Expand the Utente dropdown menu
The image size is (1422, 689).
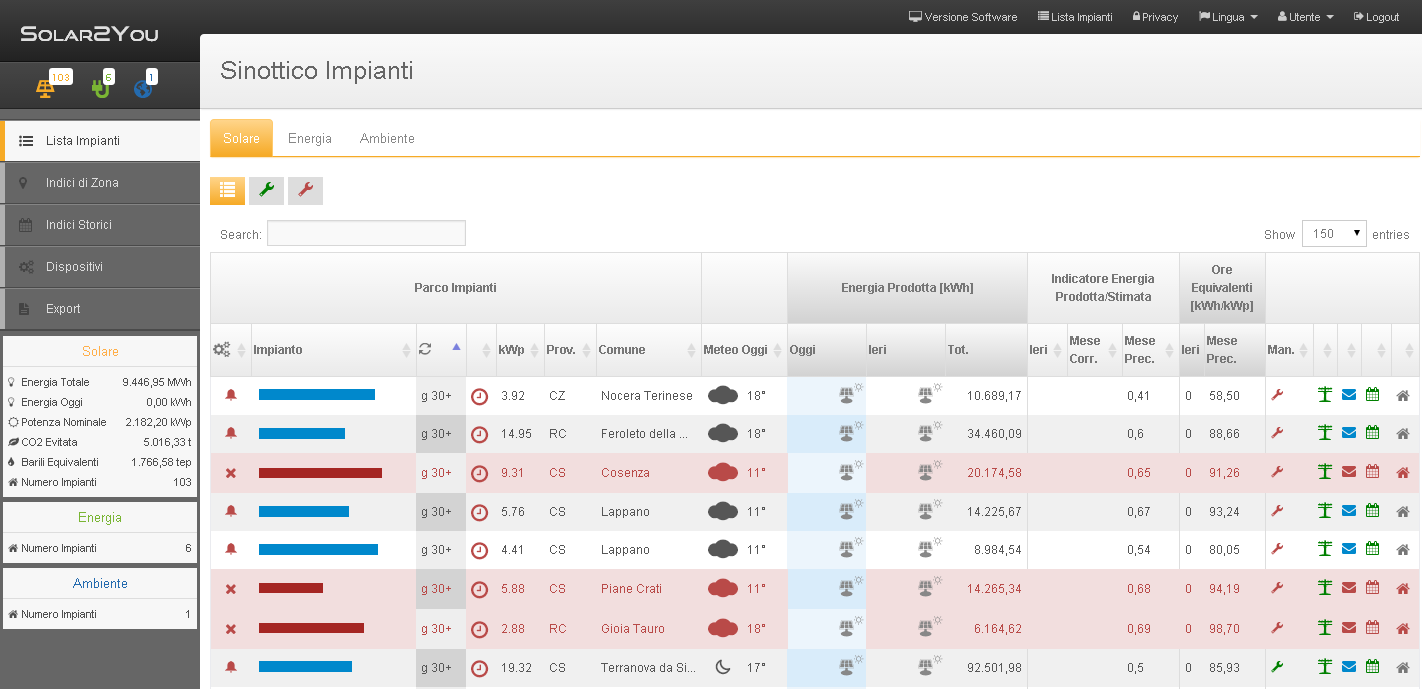(1306, 17)
